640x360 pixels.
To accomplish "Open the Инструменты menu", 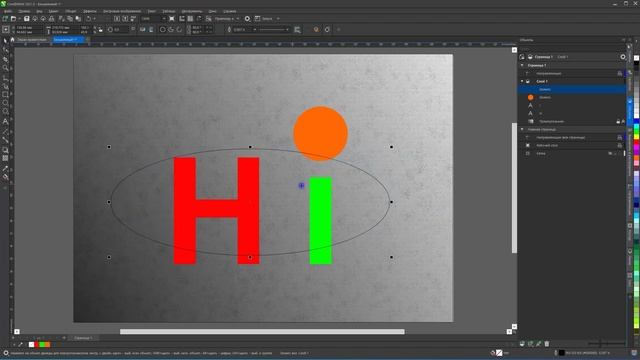I will 191,11.
